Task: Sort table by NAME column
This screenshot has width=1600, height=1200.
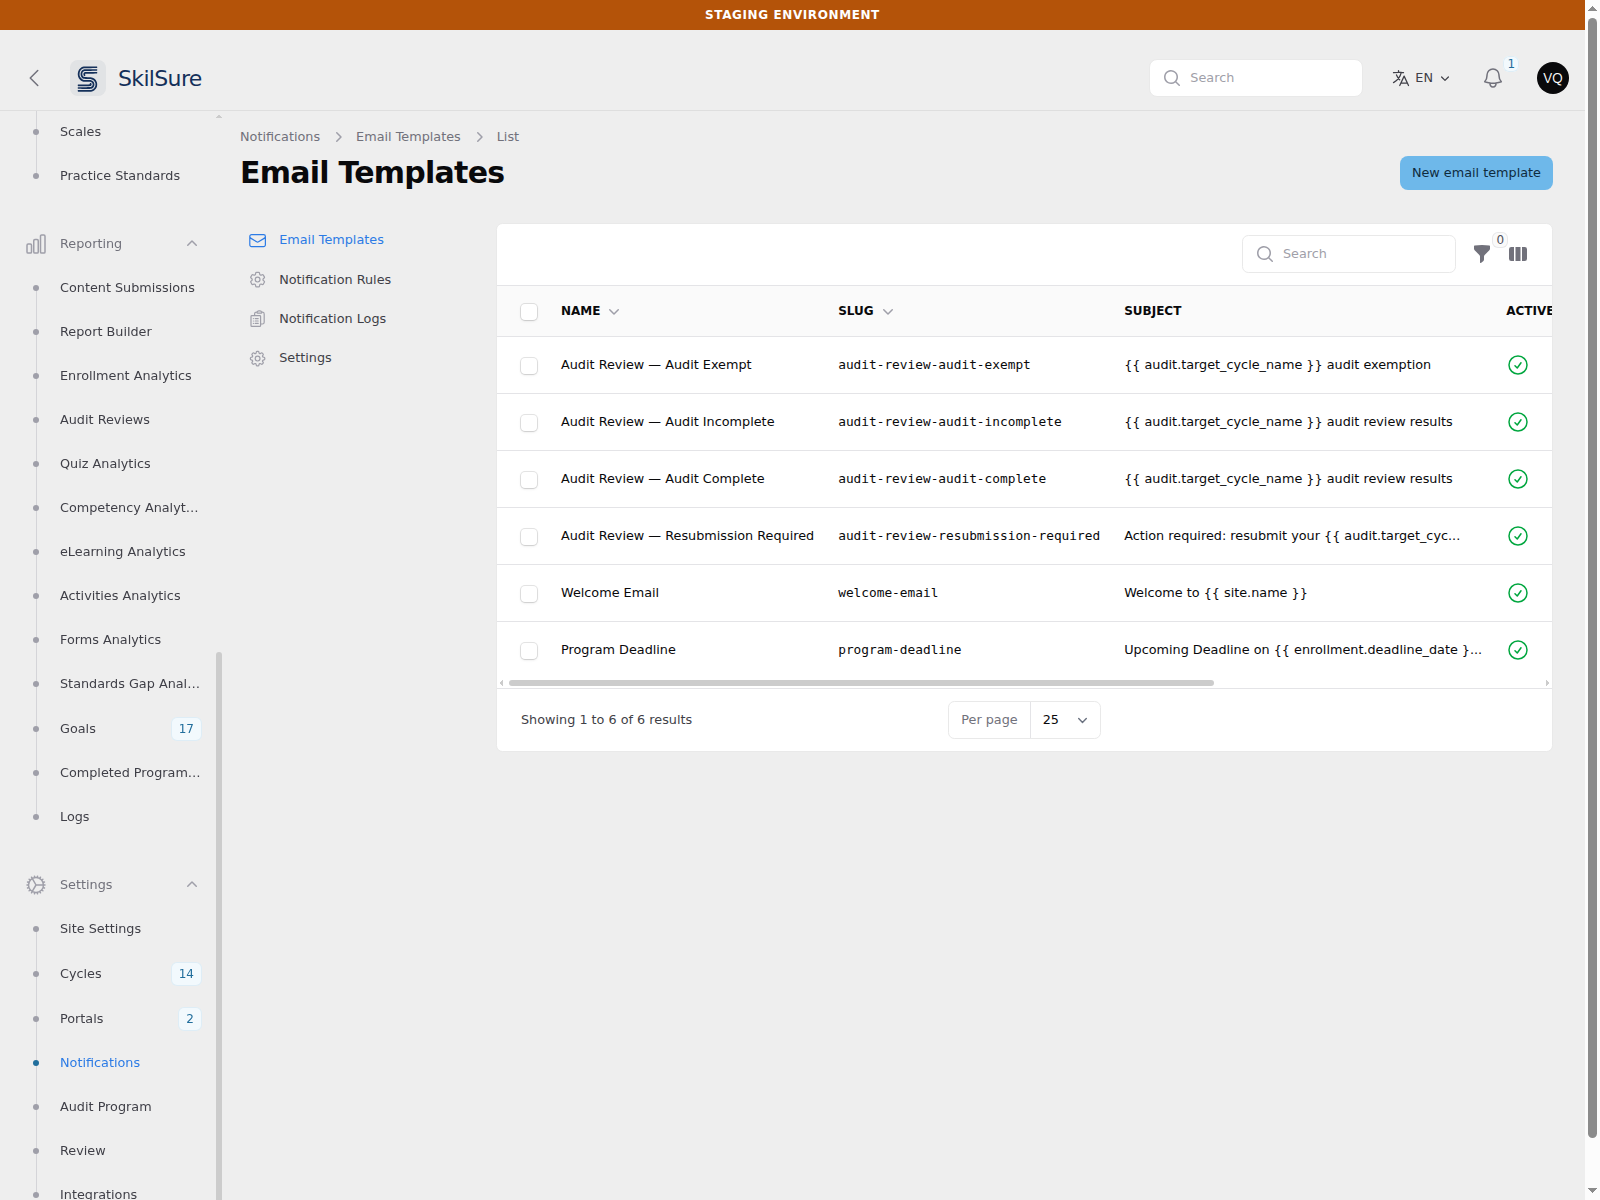Action: coord(590,311)
